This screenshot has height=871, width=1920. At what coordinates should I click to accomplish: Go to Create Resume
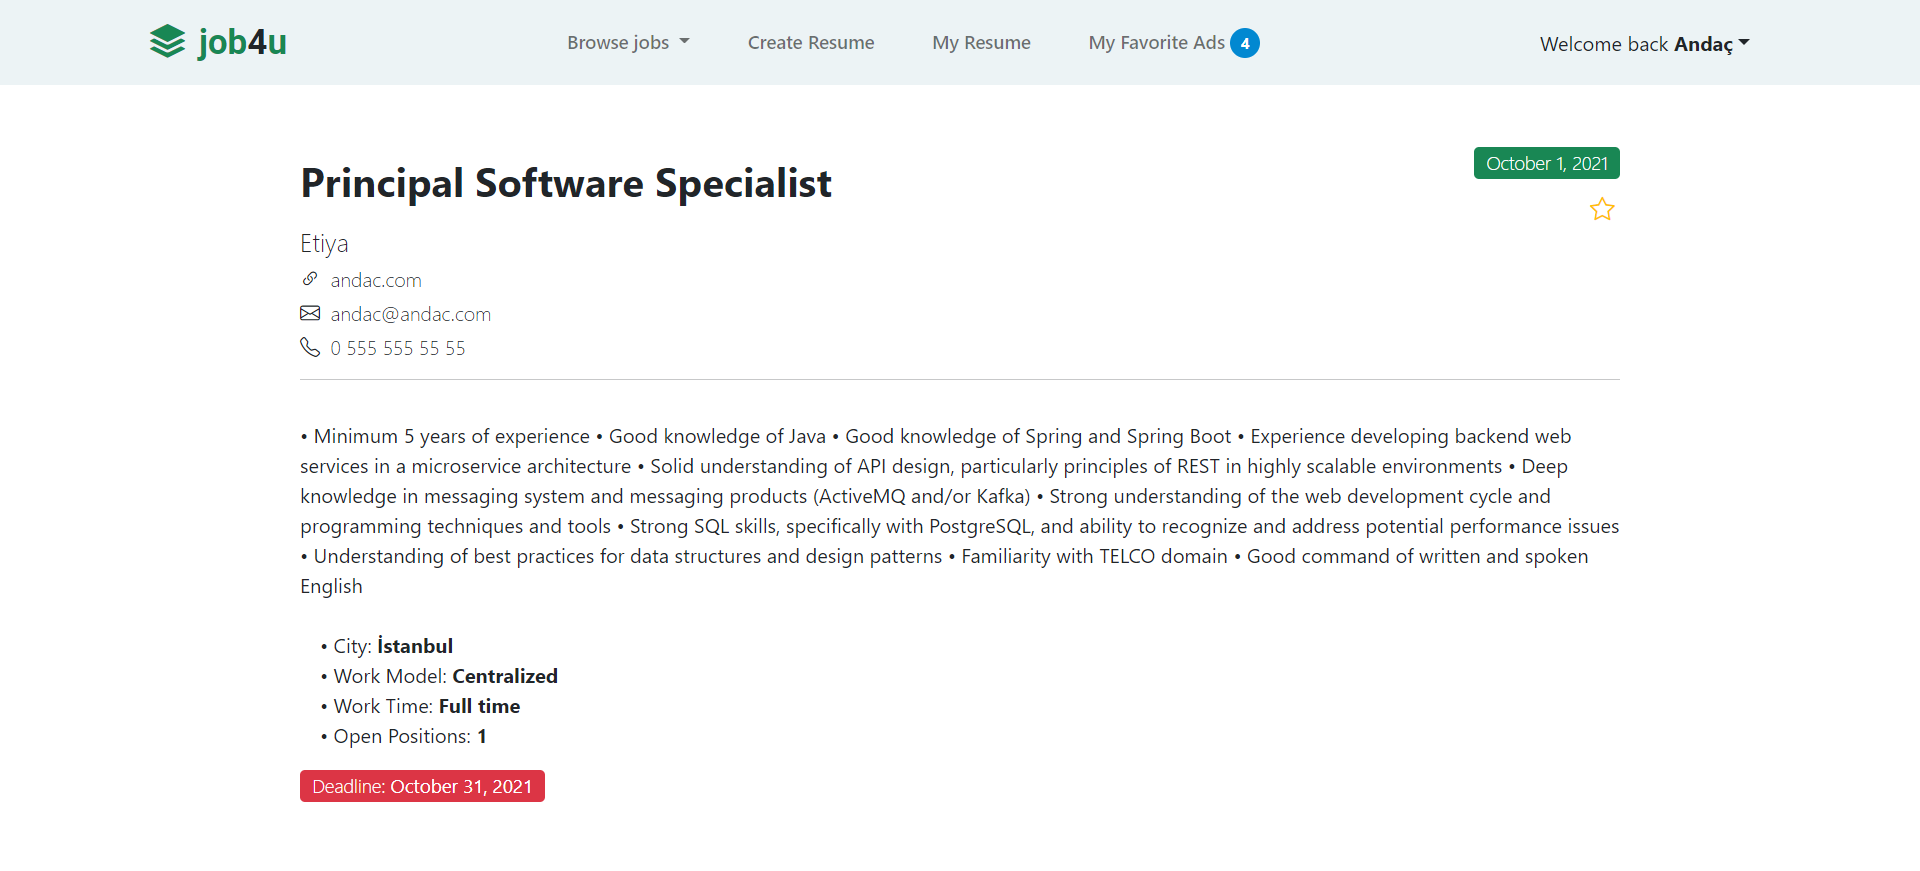[x=811, y=42]
